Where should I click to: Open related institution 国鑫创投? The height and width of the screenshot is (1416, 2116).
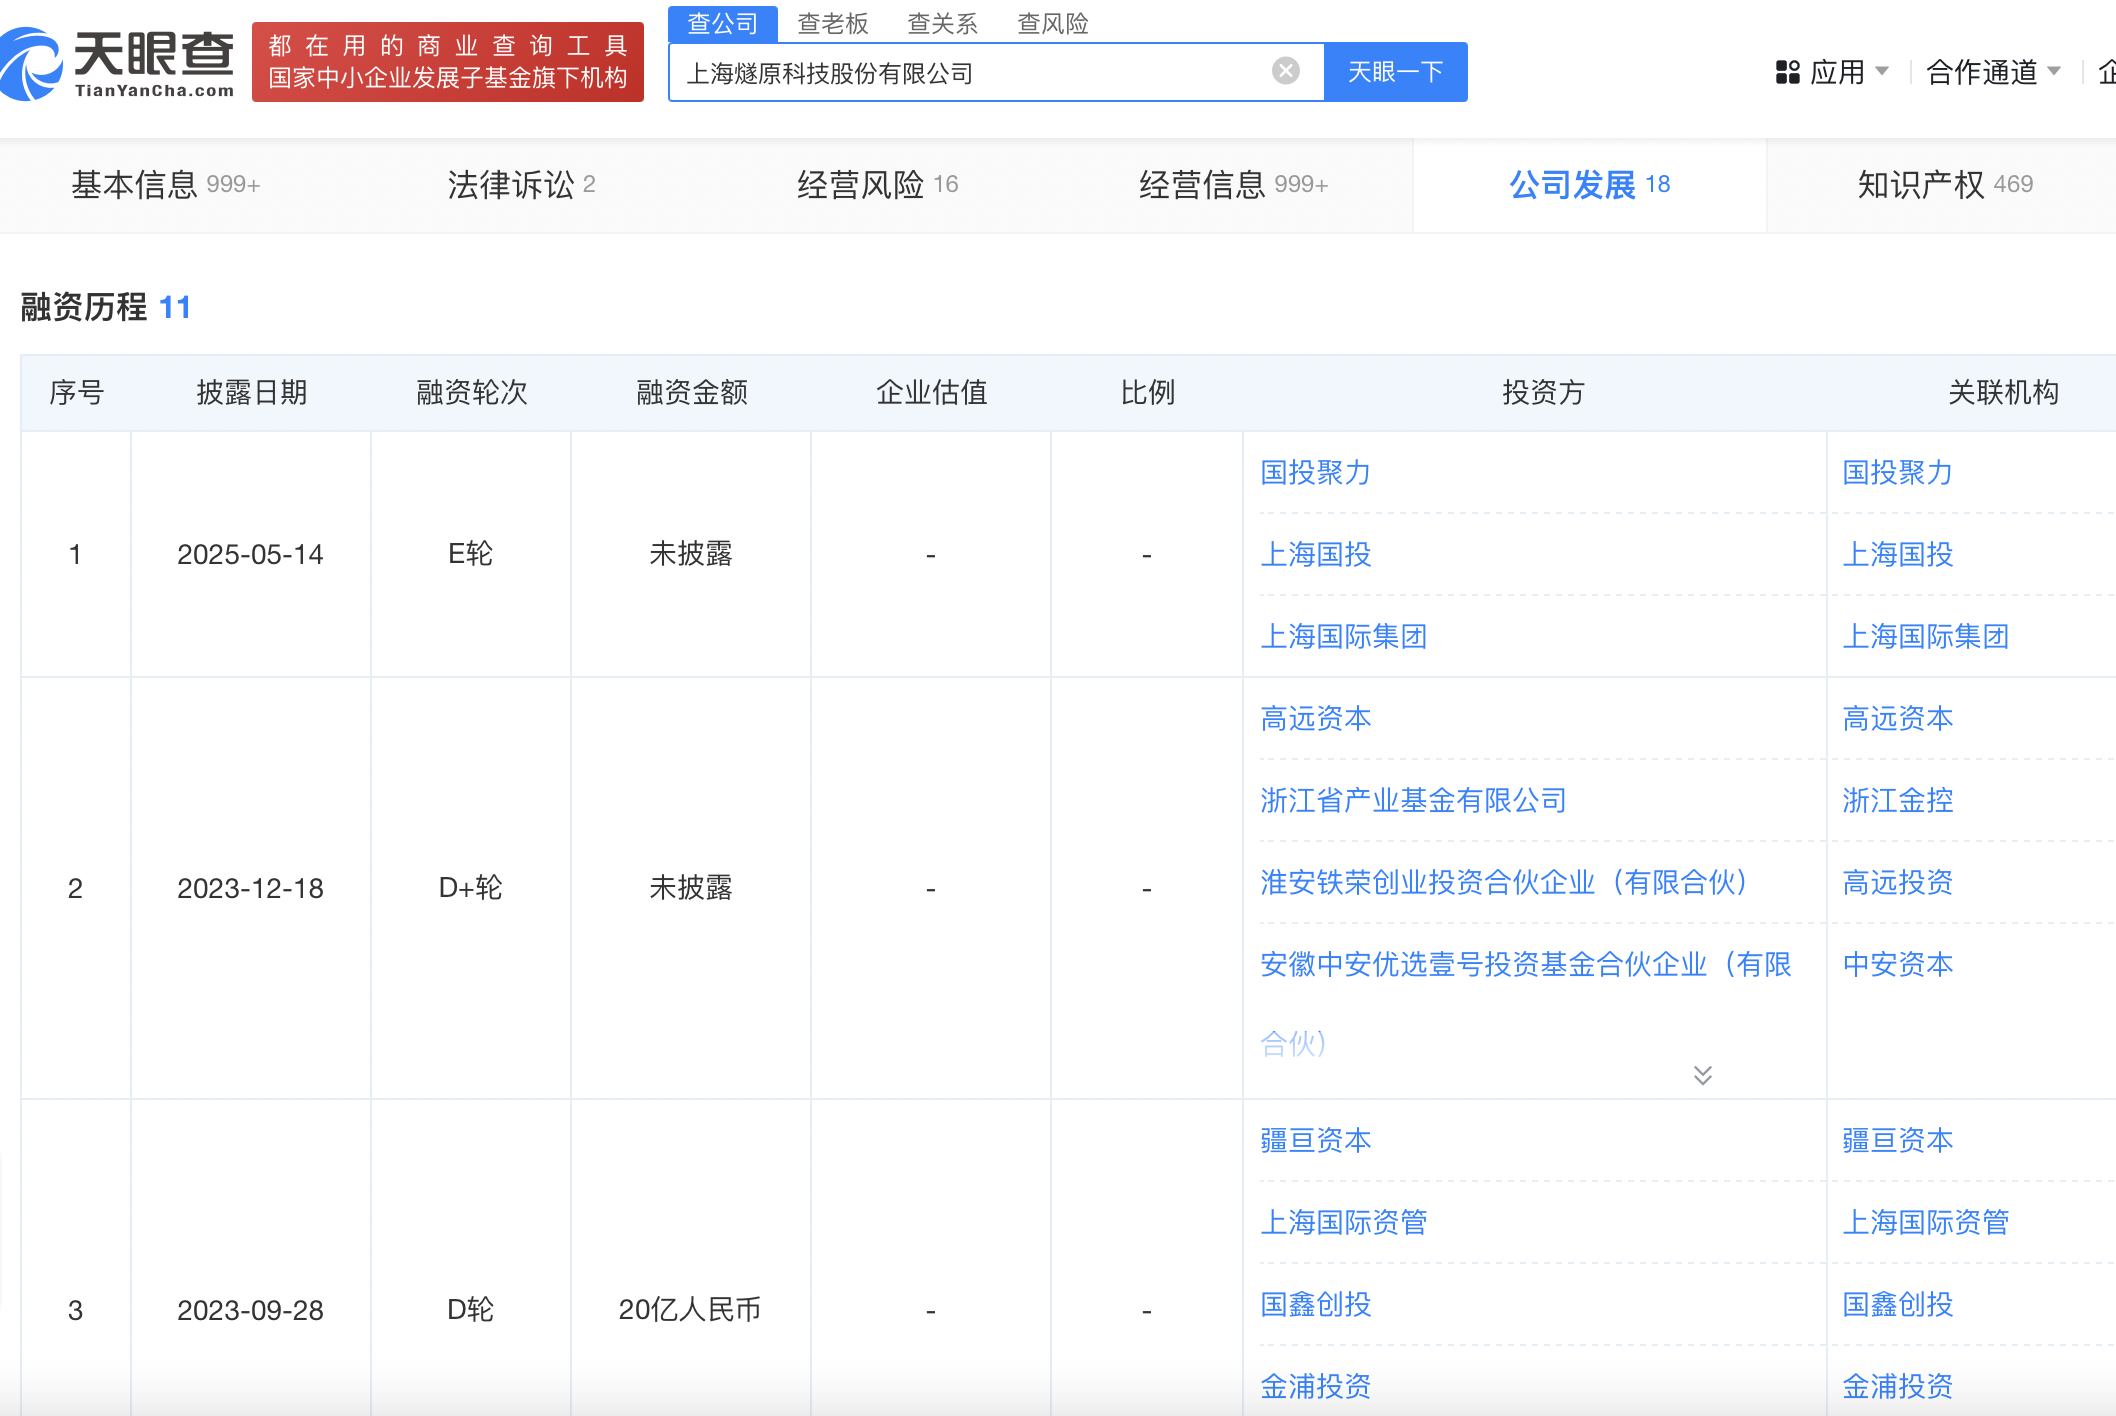[1897, 1304]
